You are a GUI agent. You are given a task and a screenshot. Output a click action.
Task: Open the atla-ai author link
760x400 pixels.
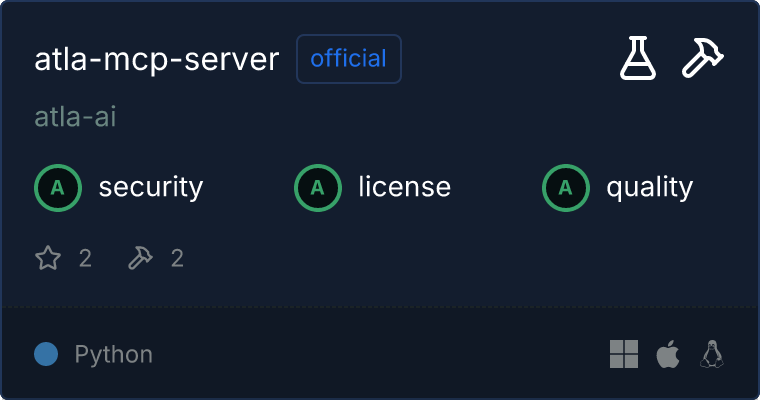click(x=75, y=117)
